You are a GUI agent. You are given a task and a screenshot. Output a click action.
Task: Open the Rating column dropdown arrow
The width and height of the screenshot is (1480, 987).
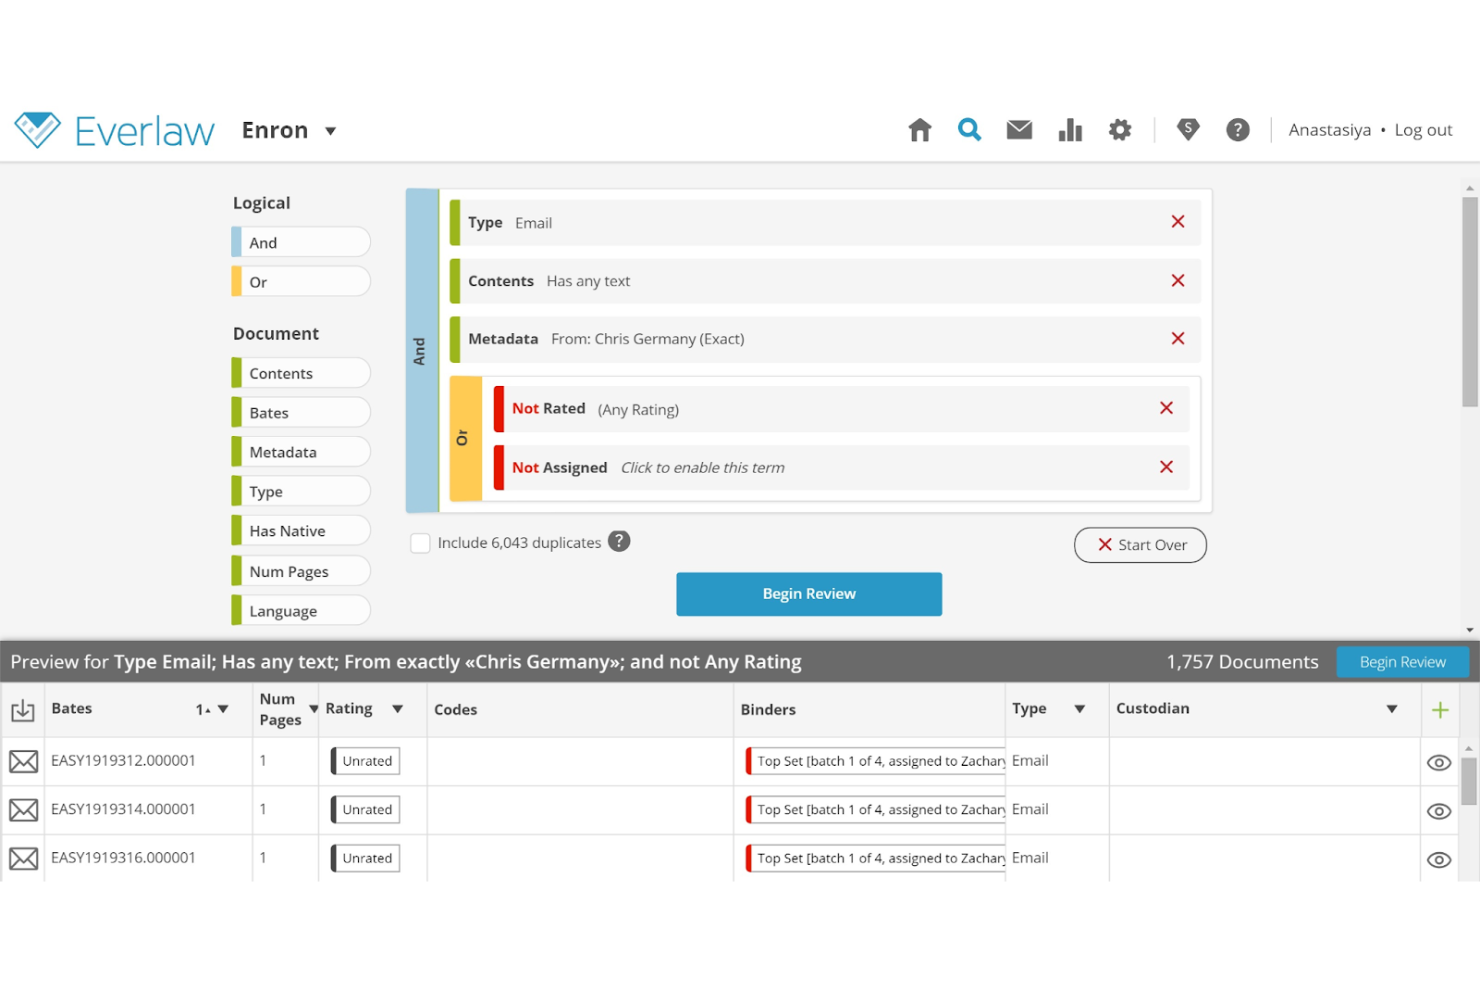click(397, 709)
